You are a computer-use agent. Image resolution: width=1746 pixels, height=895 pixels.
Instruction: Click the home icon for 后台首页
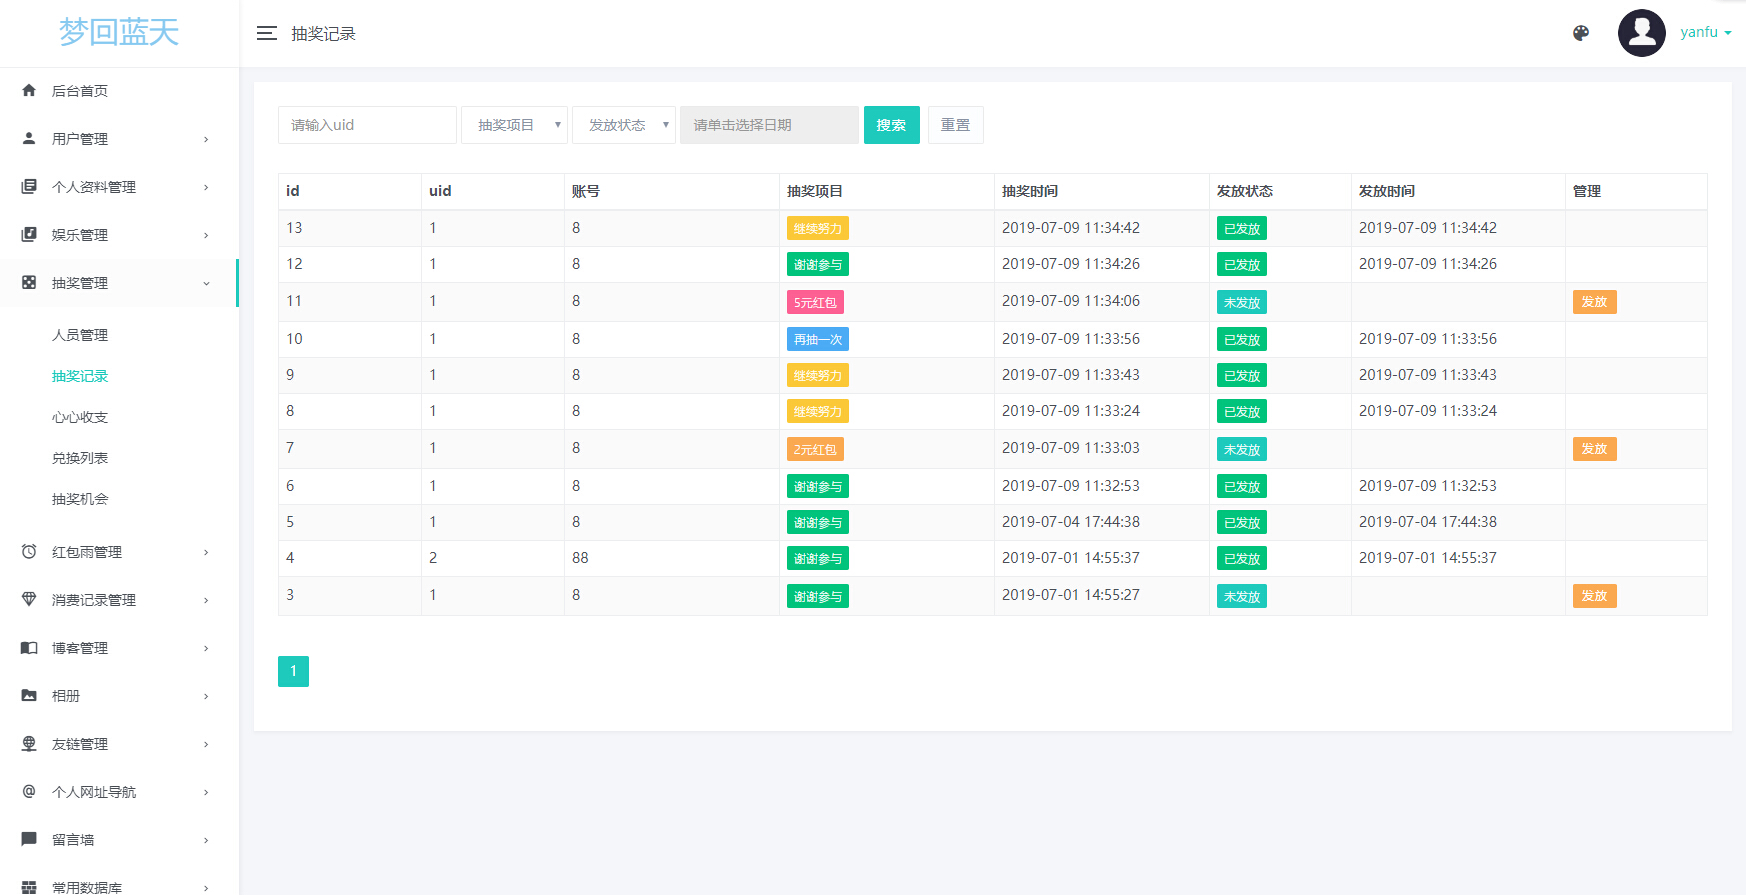click(29, 91)
